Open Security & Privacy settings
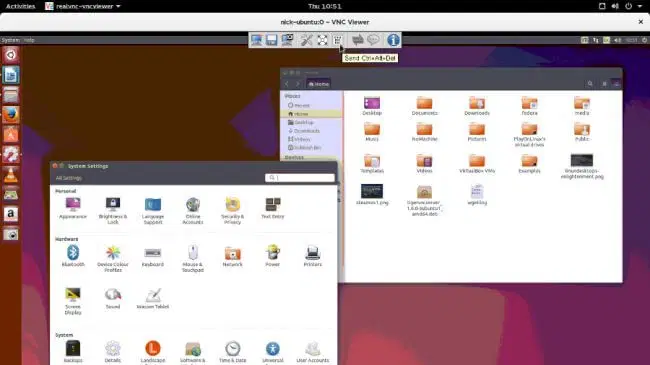 point(233,211)
